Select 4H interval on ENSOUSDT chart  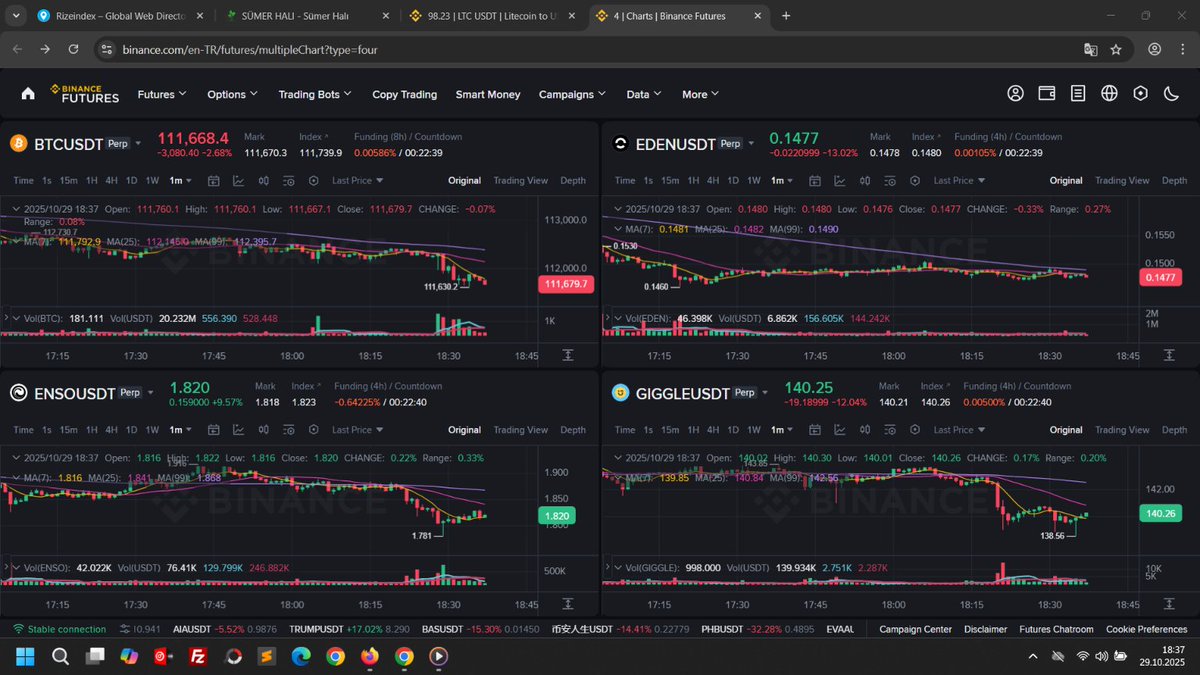coord(111,430)
